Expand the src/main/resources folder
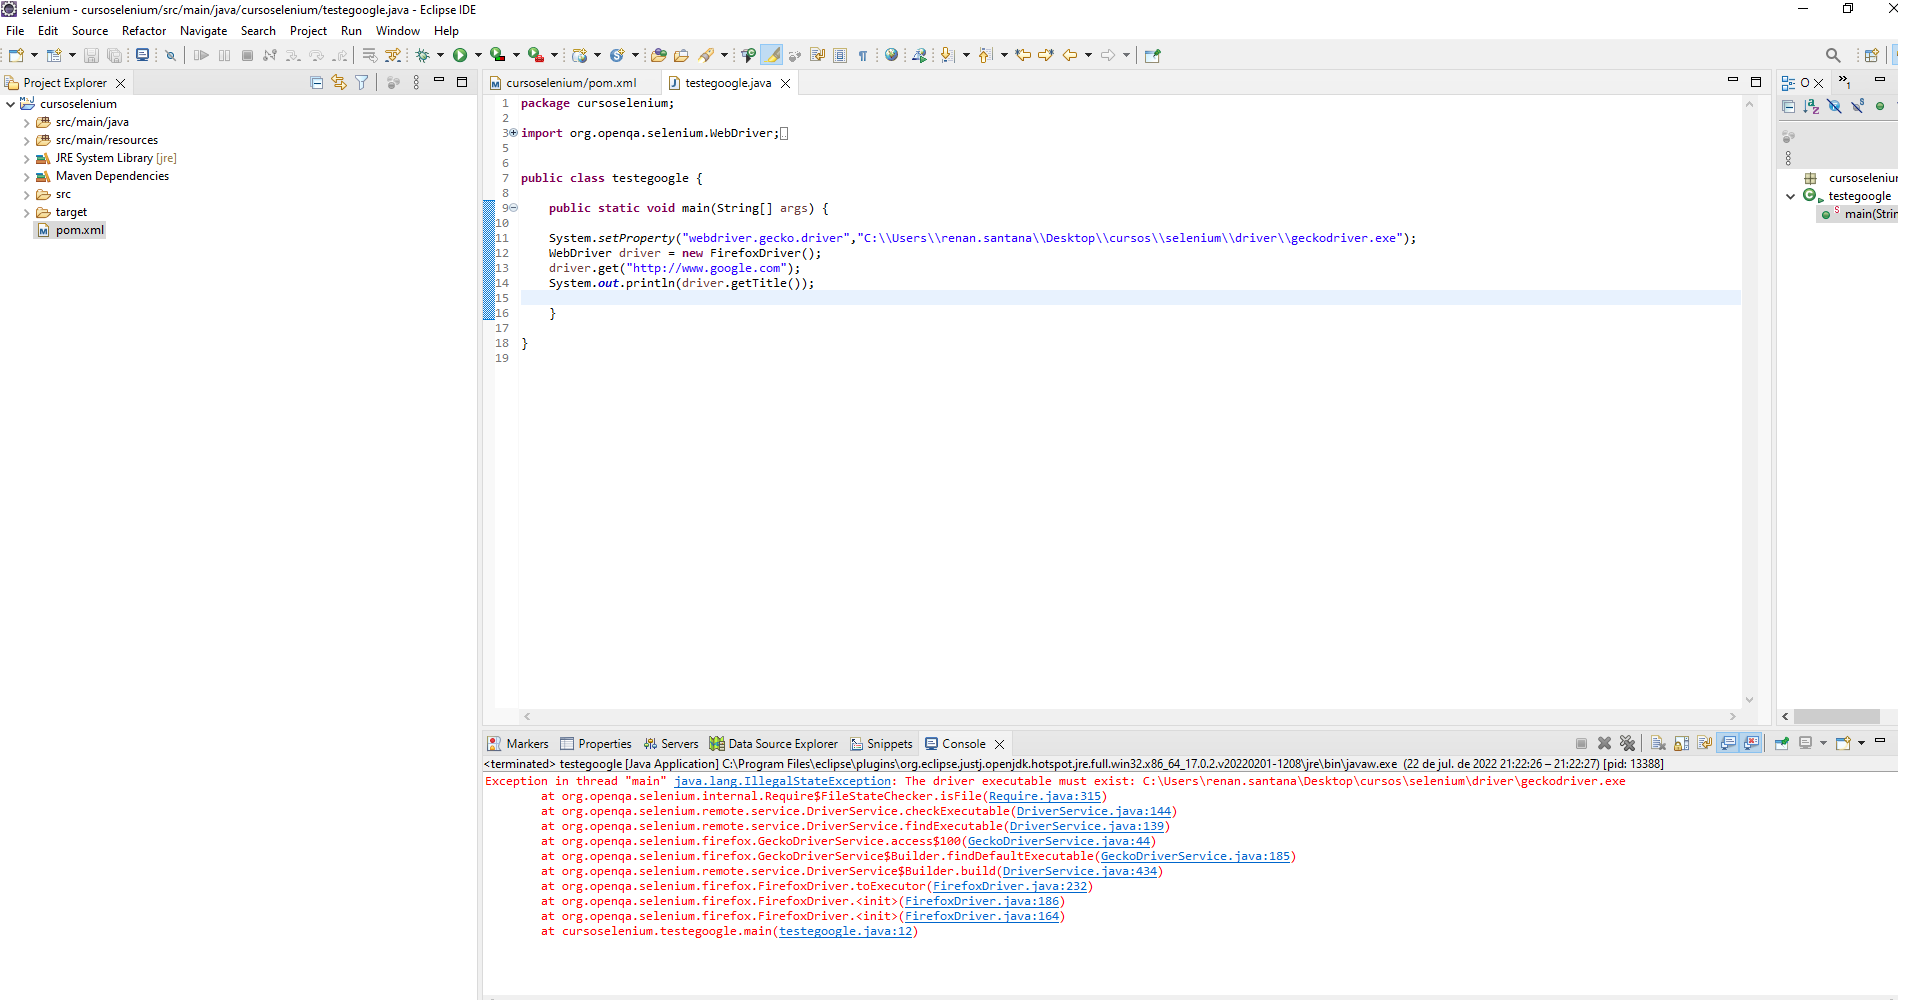1910x1000 pixels. coord(26,141)
